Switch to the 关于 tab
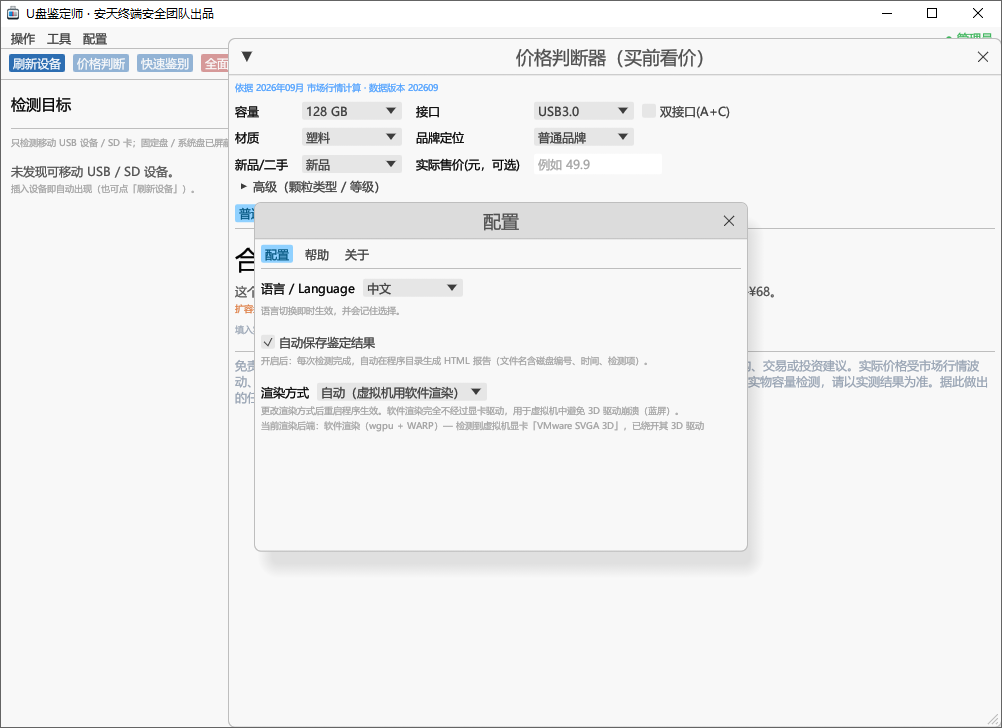The height and width of the screenshot is (728, 1002). tap(357, 254)
